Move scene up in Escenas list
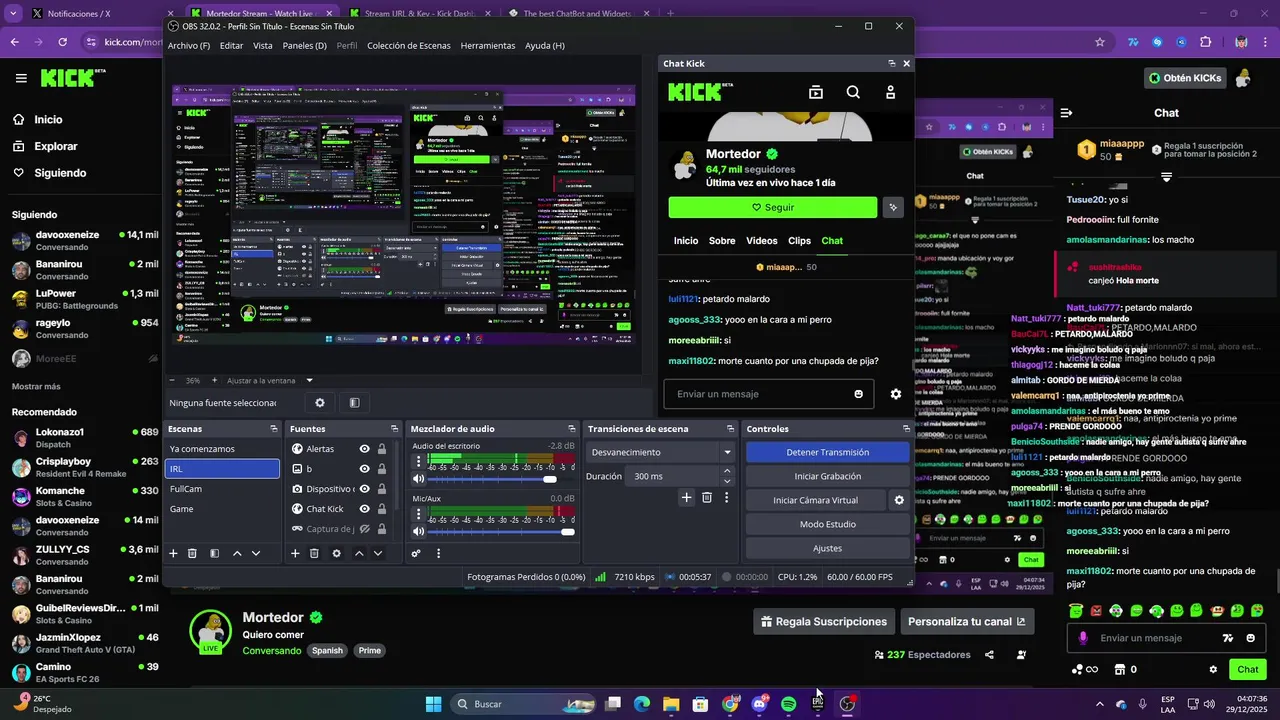1280x720 pixels. pos(237,553)
